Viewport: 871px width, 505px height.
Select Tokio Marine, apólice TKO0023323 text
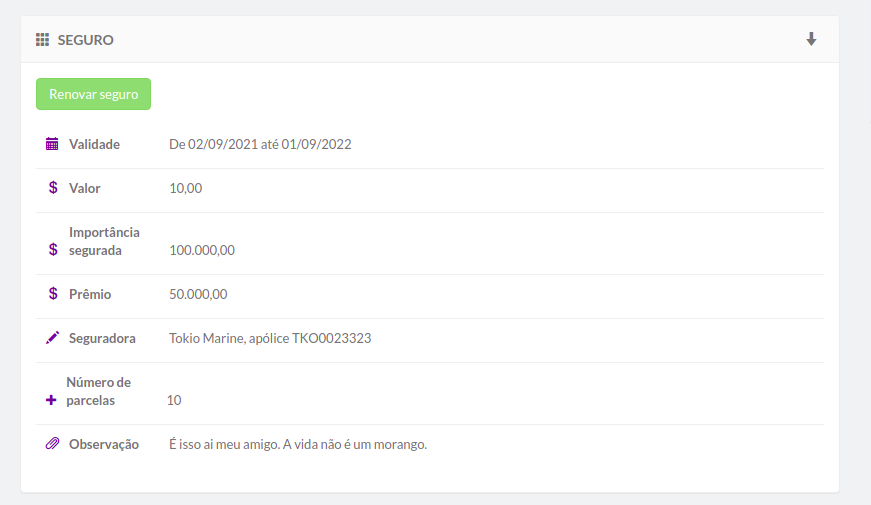[x=270, y=338]
